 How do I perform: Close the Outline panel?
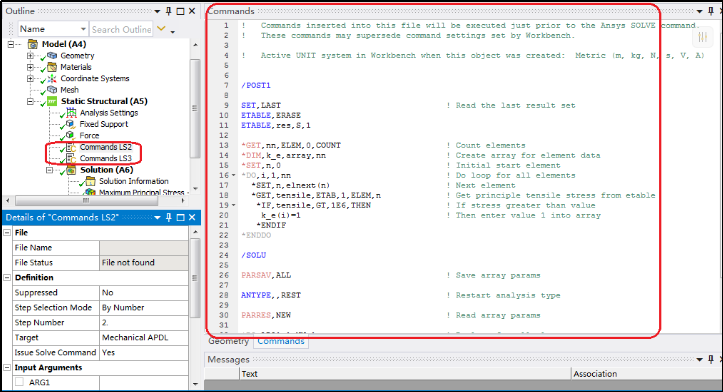[192, 11]
